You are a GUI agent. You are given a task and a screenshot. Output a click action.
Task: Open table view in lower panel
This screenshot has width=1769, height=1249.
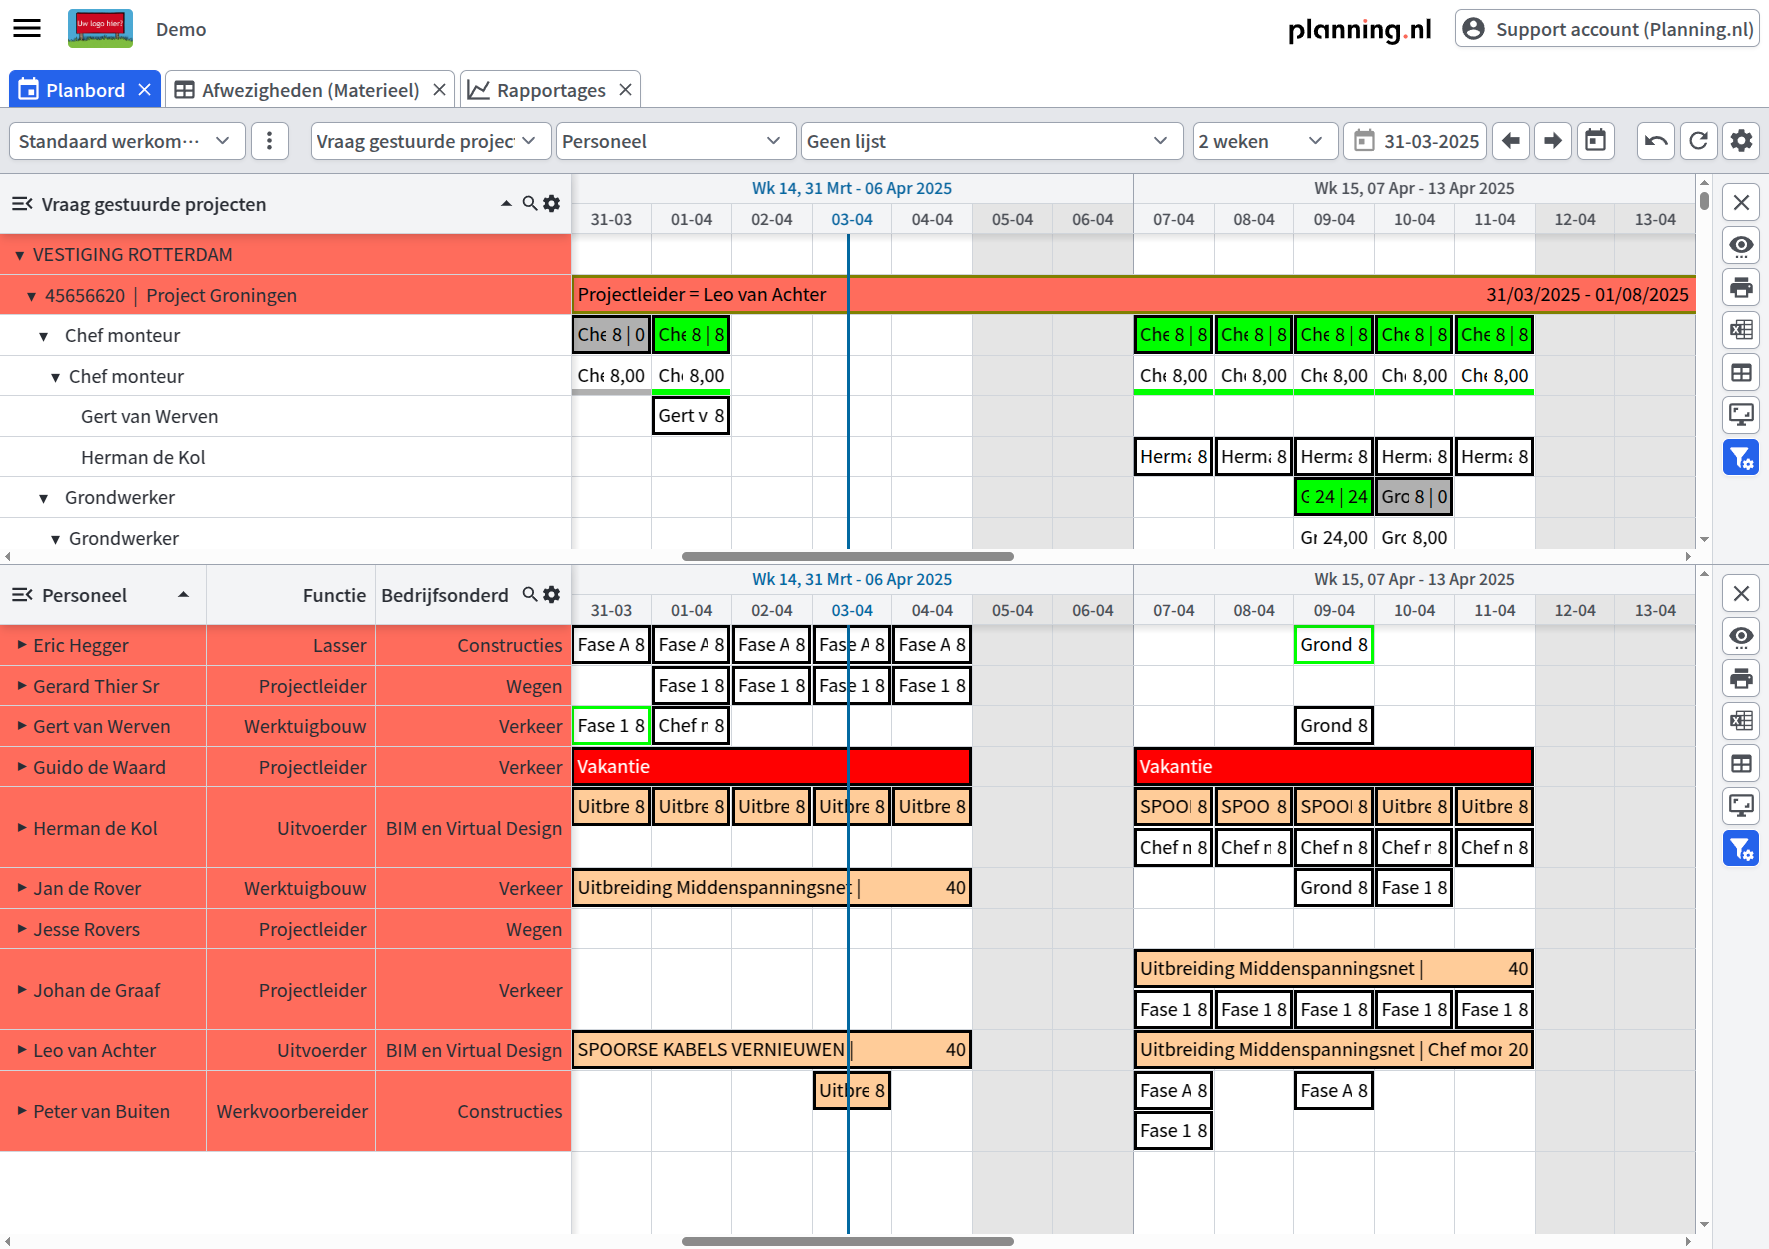coord(1741,764)
